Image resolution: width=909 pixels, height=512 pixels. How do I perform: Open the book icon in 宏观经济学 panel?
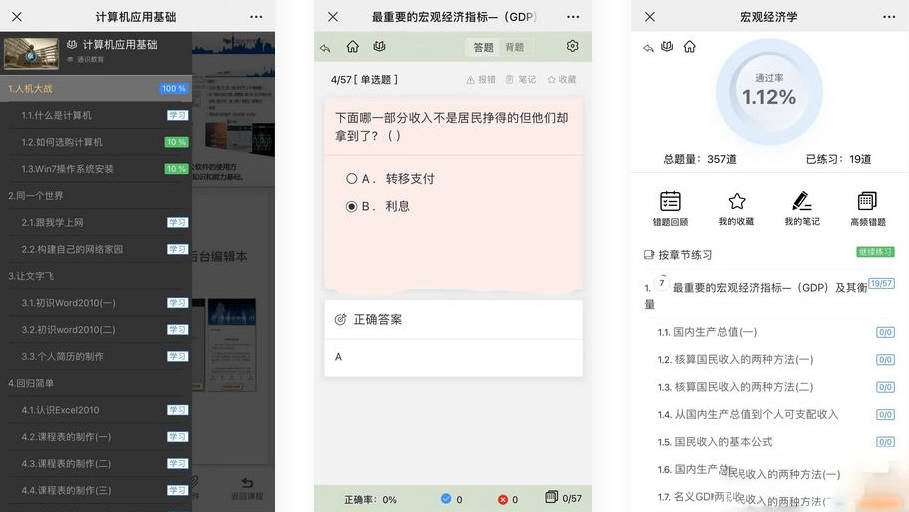[667, 46]
